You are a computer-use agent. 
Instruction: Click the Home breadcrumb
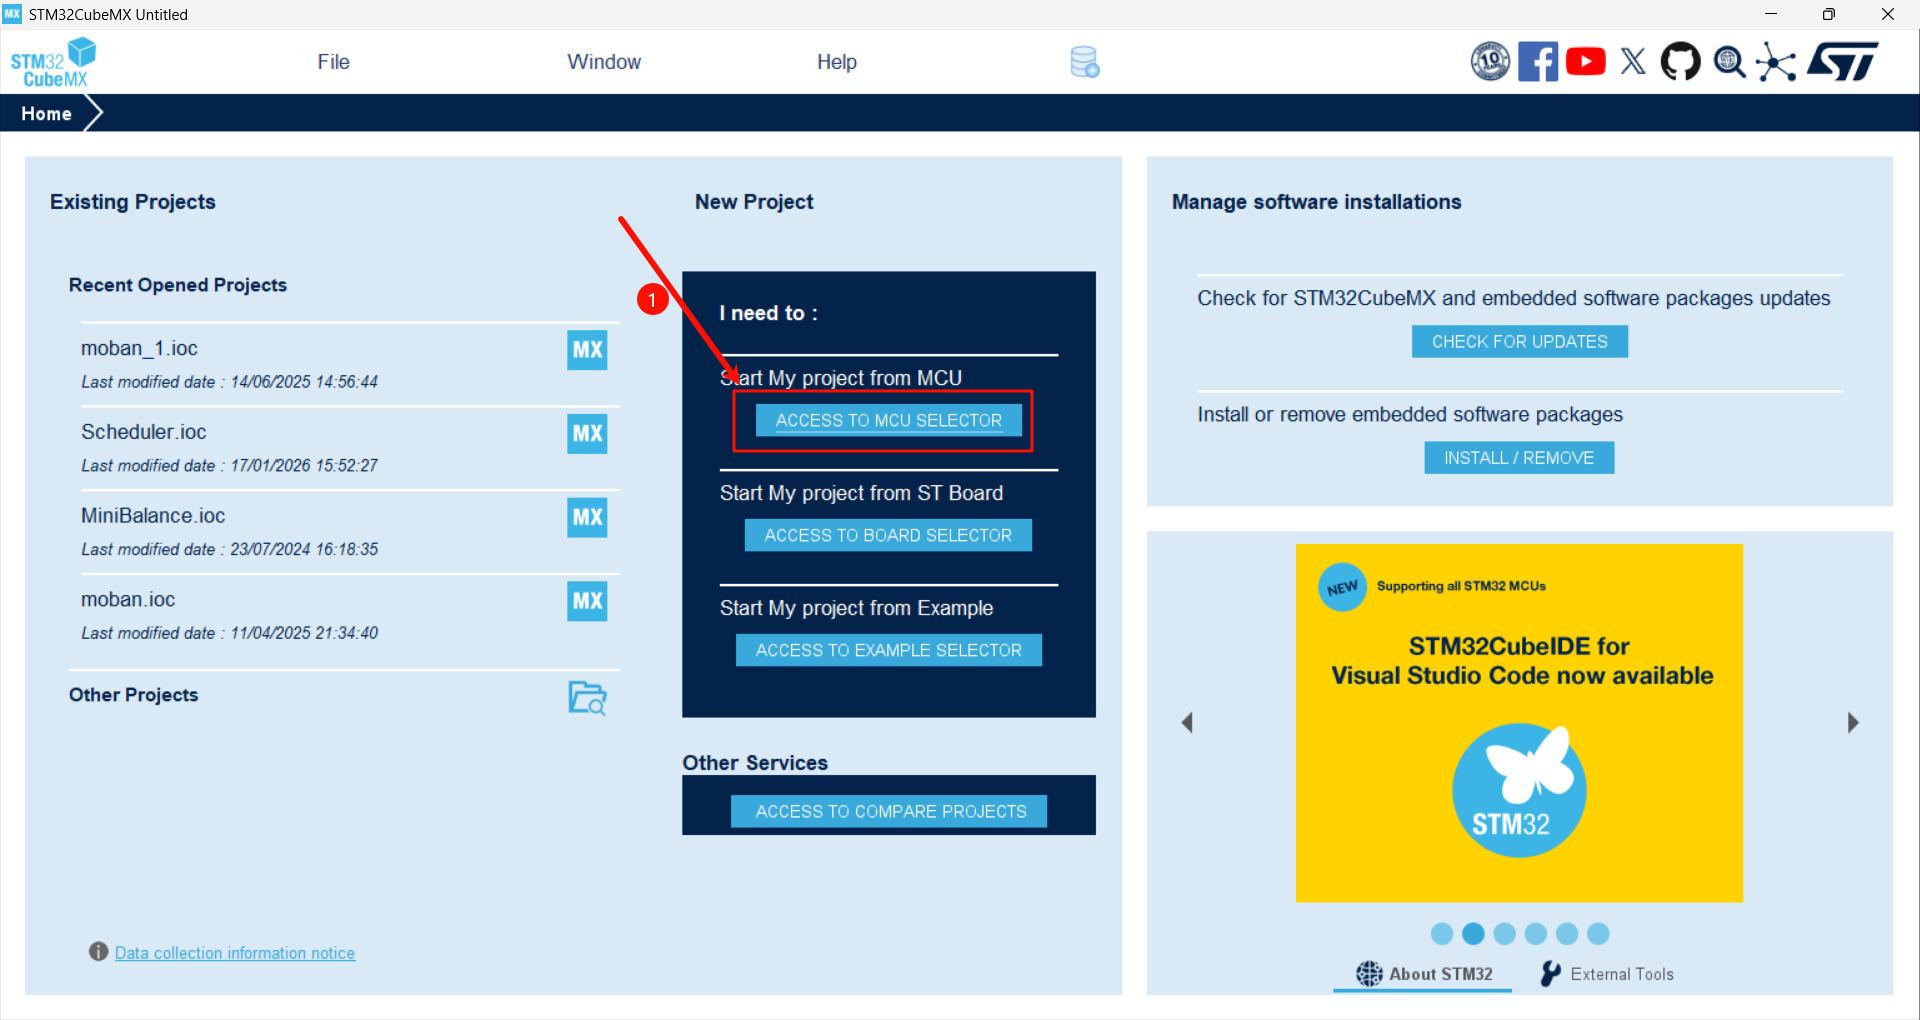pos(46,114)
